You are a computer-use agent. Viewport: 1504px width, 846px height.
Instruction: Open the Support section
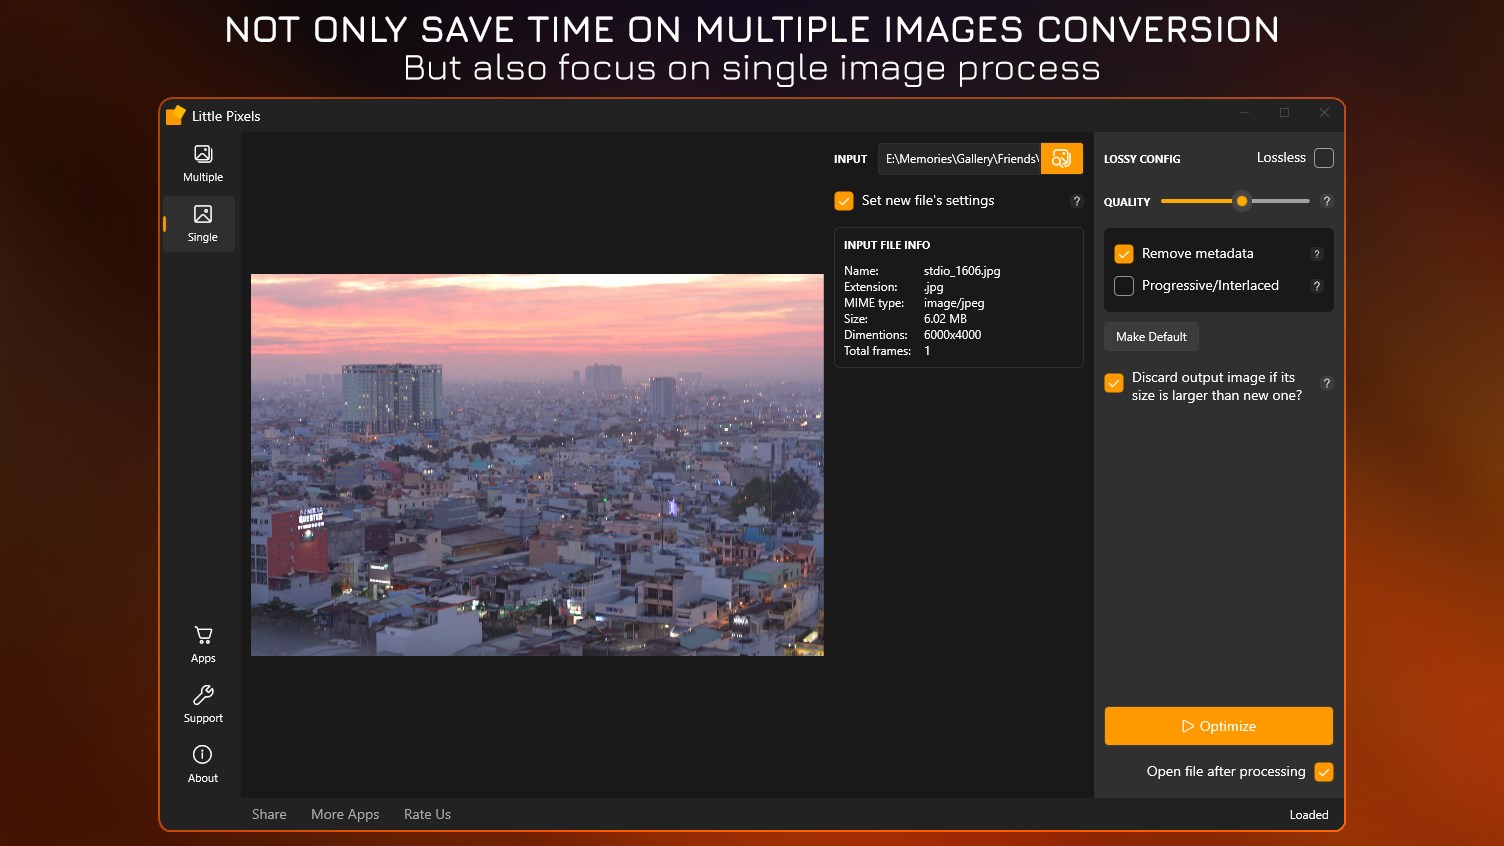(x=203, y=704)
